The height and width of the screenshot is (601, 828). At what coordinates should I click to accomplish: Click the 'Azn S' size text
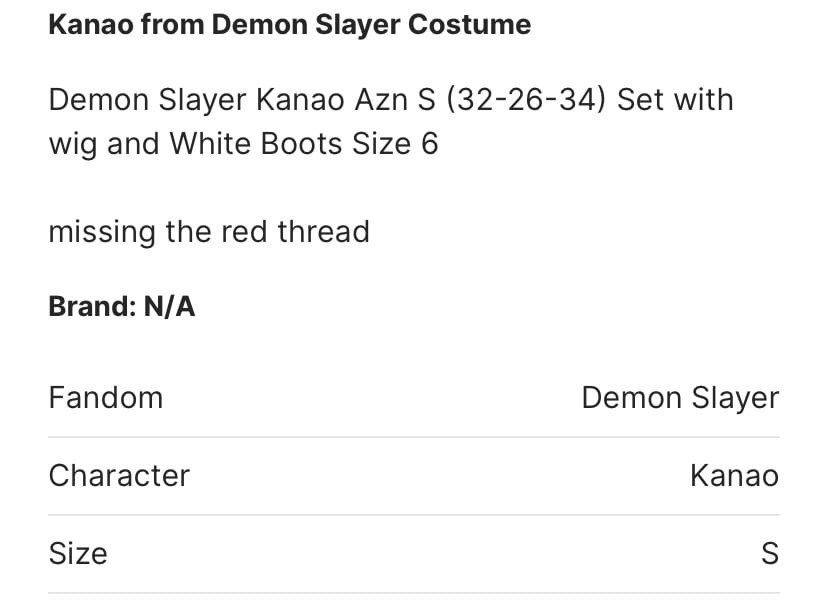pos(395,100)
